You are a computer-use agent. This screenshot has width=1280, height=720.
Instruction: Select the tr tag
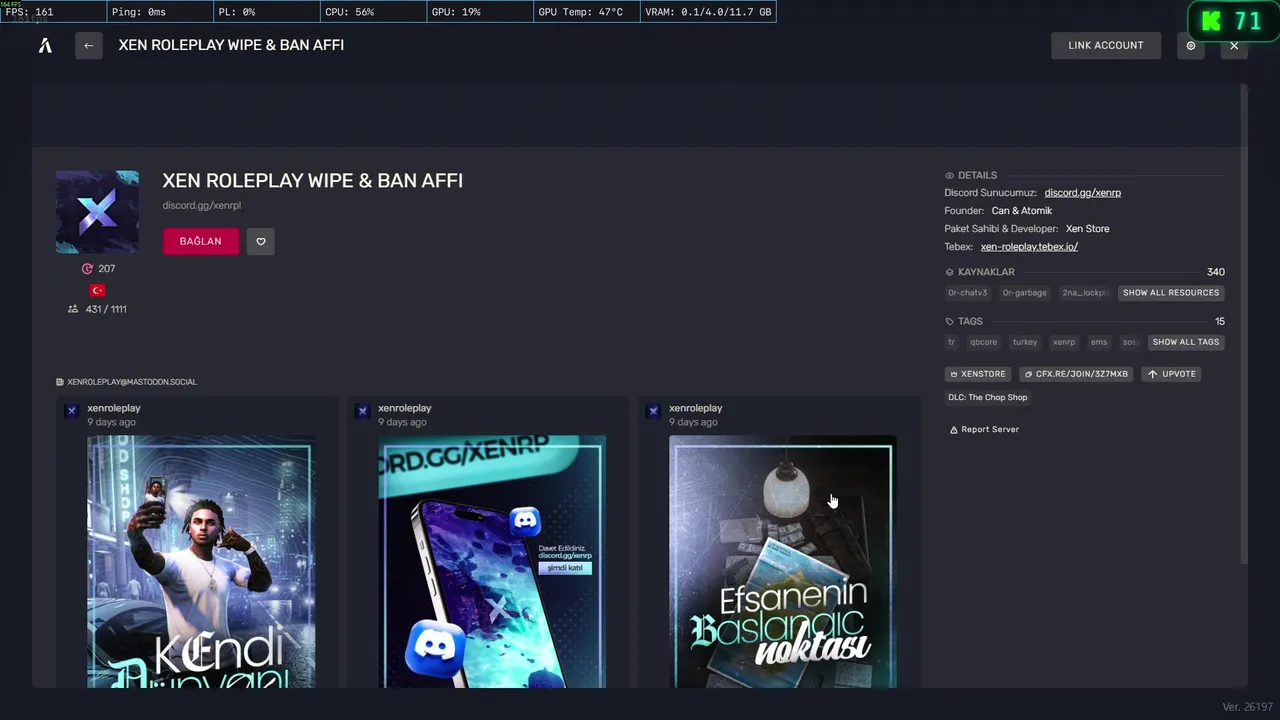(x=952, y=342)
